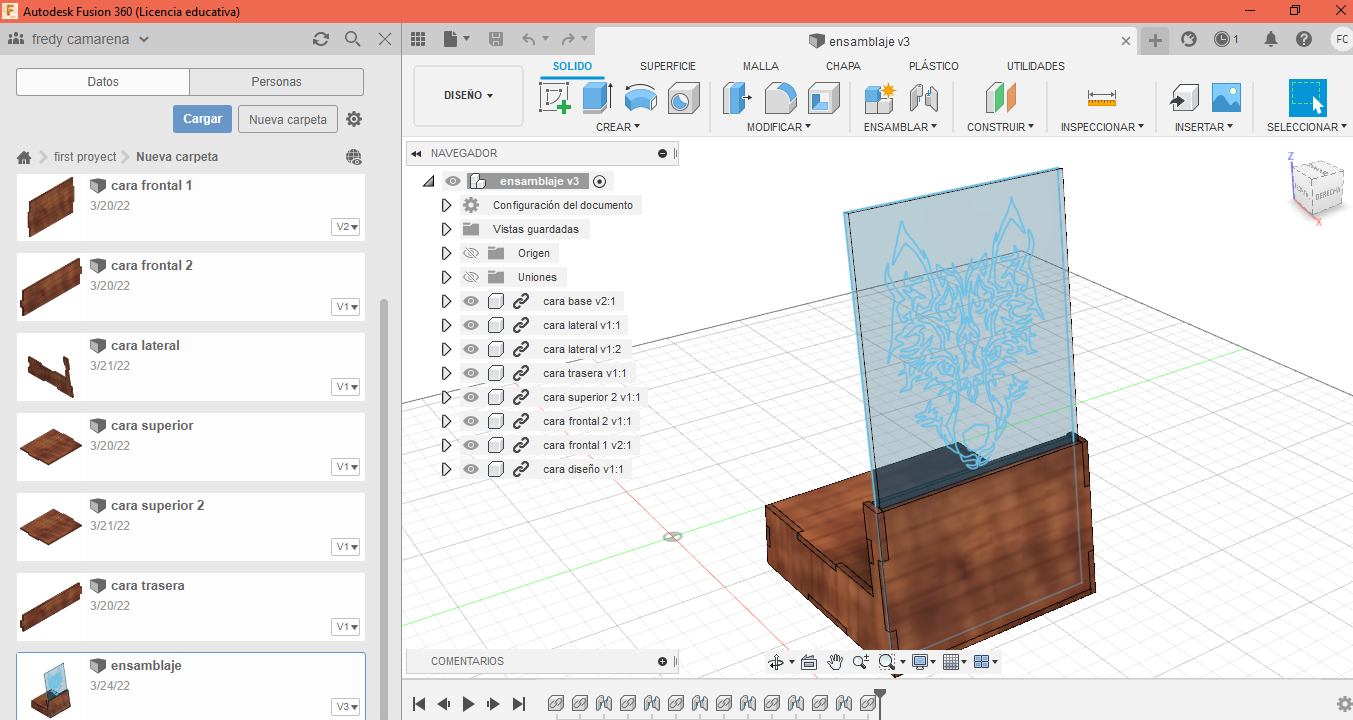
Task: Open the MODIFICAR dropdown menu
Action: pyautogui.click(x=779, y=127)
